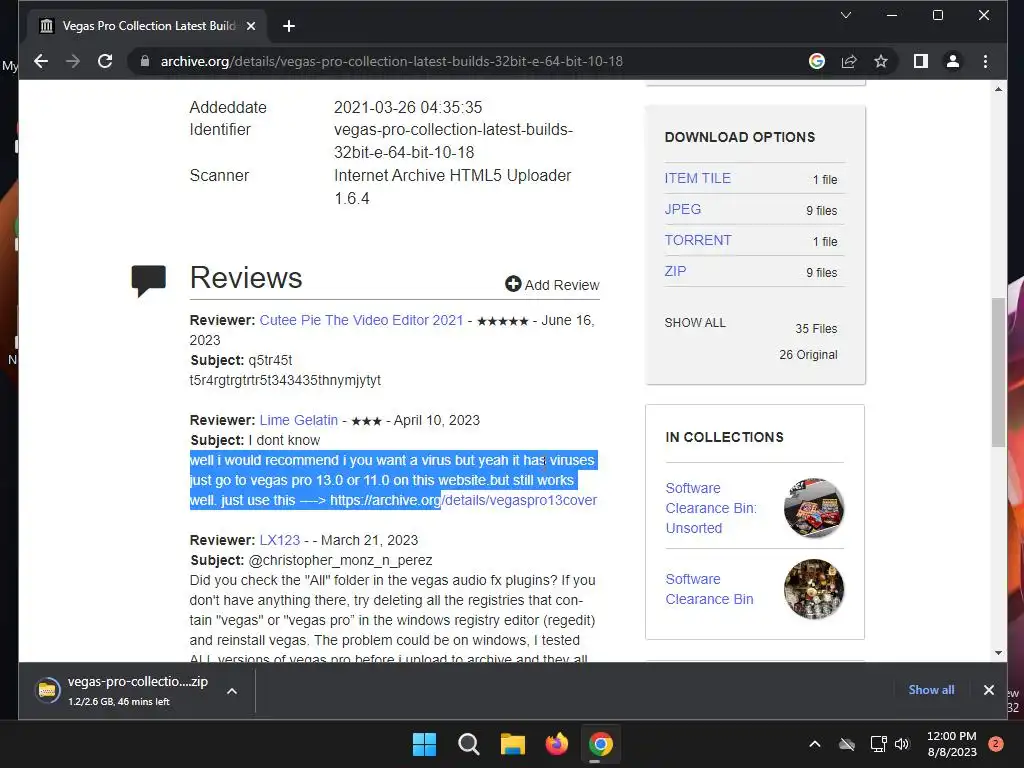Click the share page icon
The height and width of the screenshot is (768, 1024).
(x=849, y=61)
